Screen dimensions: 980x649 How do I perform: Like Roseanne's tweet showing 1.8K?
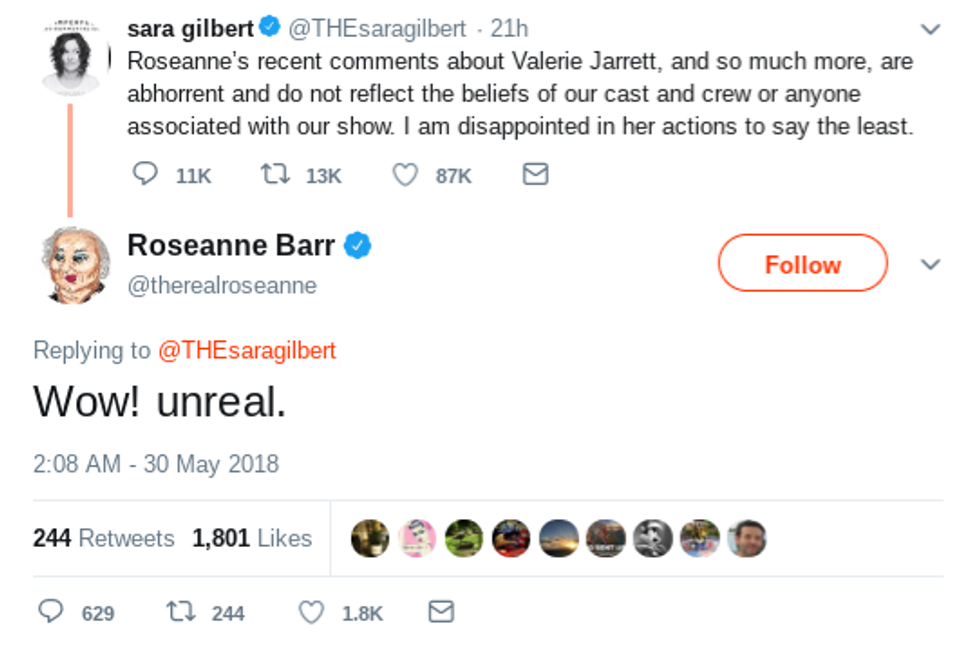(311, 612)
